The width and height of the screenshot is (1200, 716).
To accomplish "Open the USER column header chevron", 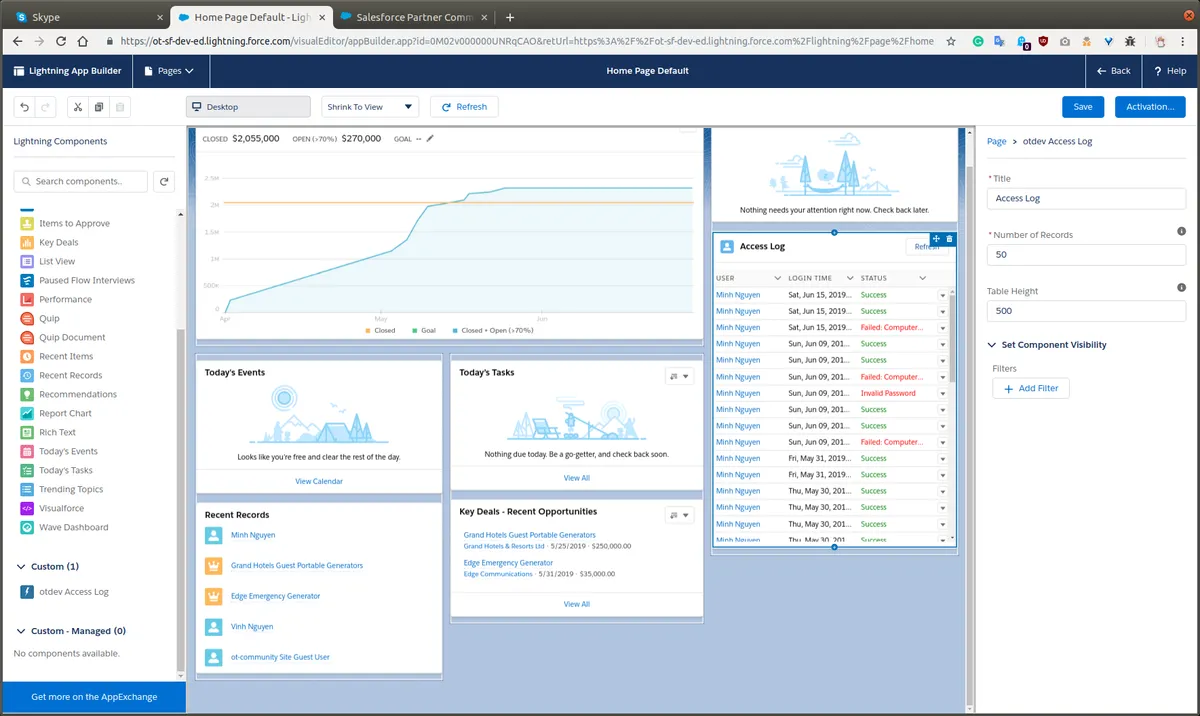I will click(777, 278).
